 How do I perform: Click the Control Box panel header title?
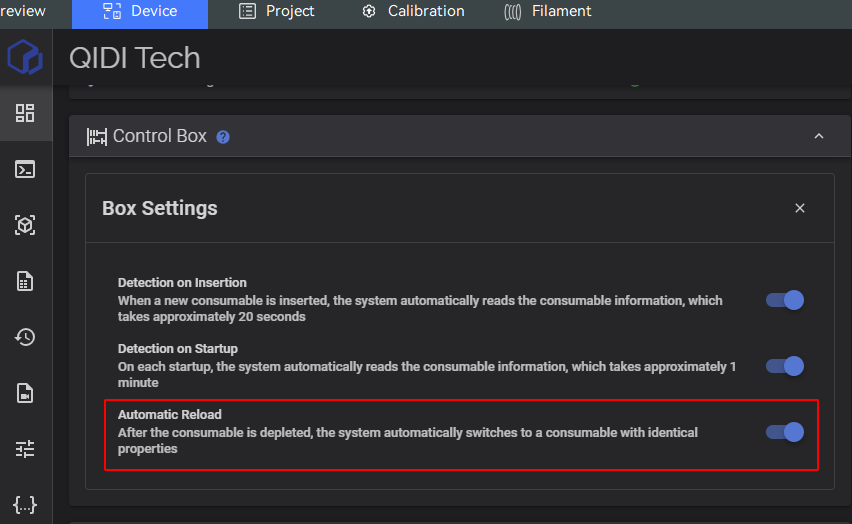(160, 136)
